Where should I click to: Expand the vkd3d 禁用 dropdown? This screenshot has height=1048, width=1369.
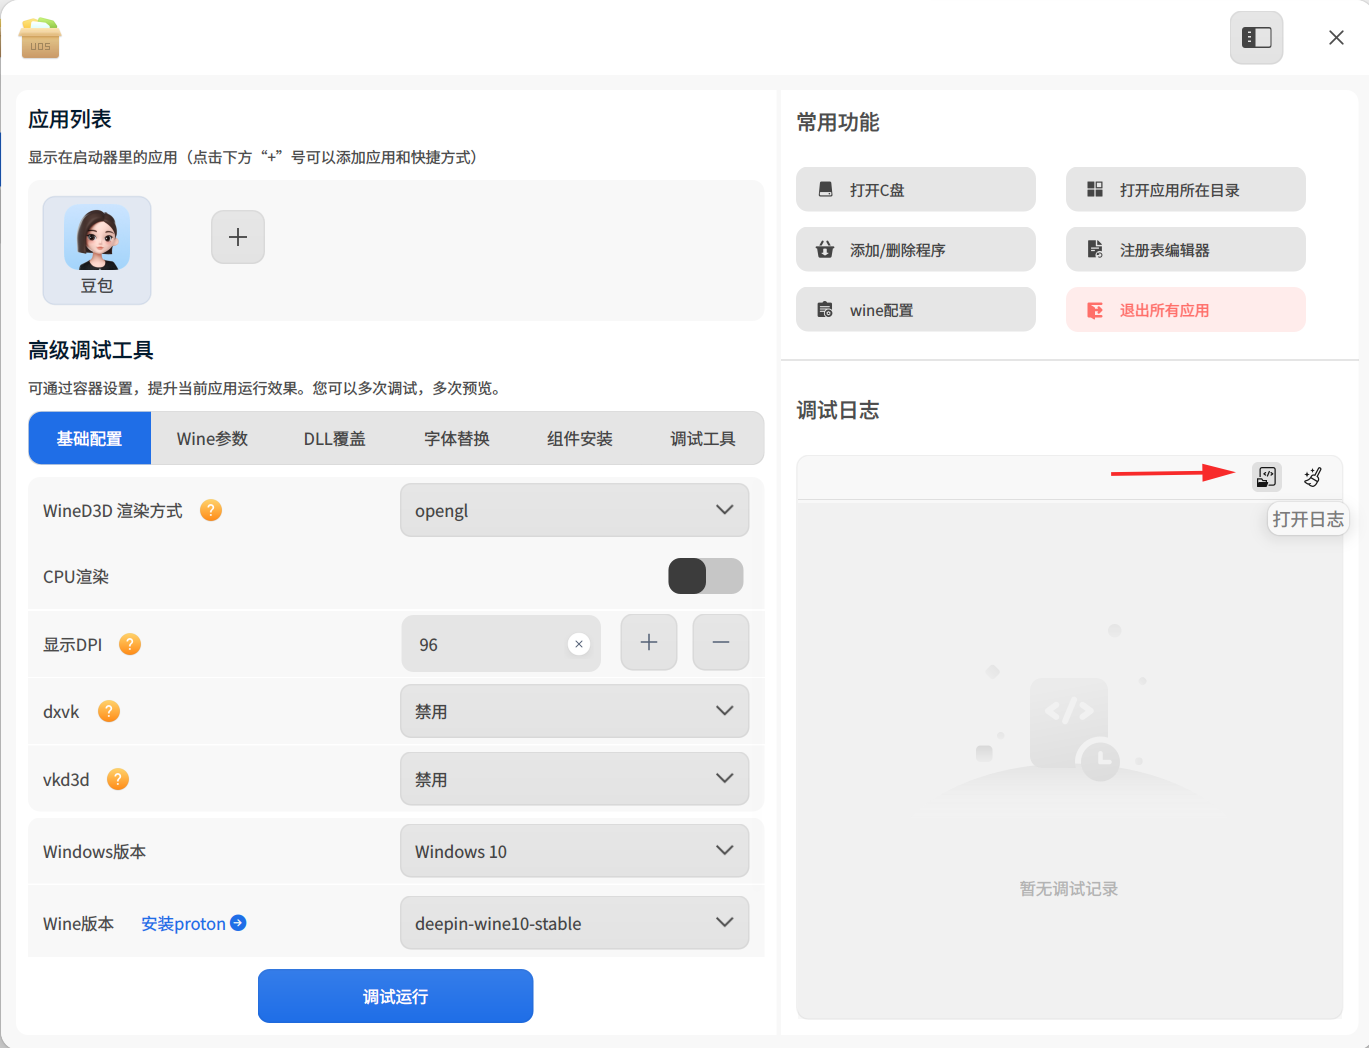coord(575,779)
